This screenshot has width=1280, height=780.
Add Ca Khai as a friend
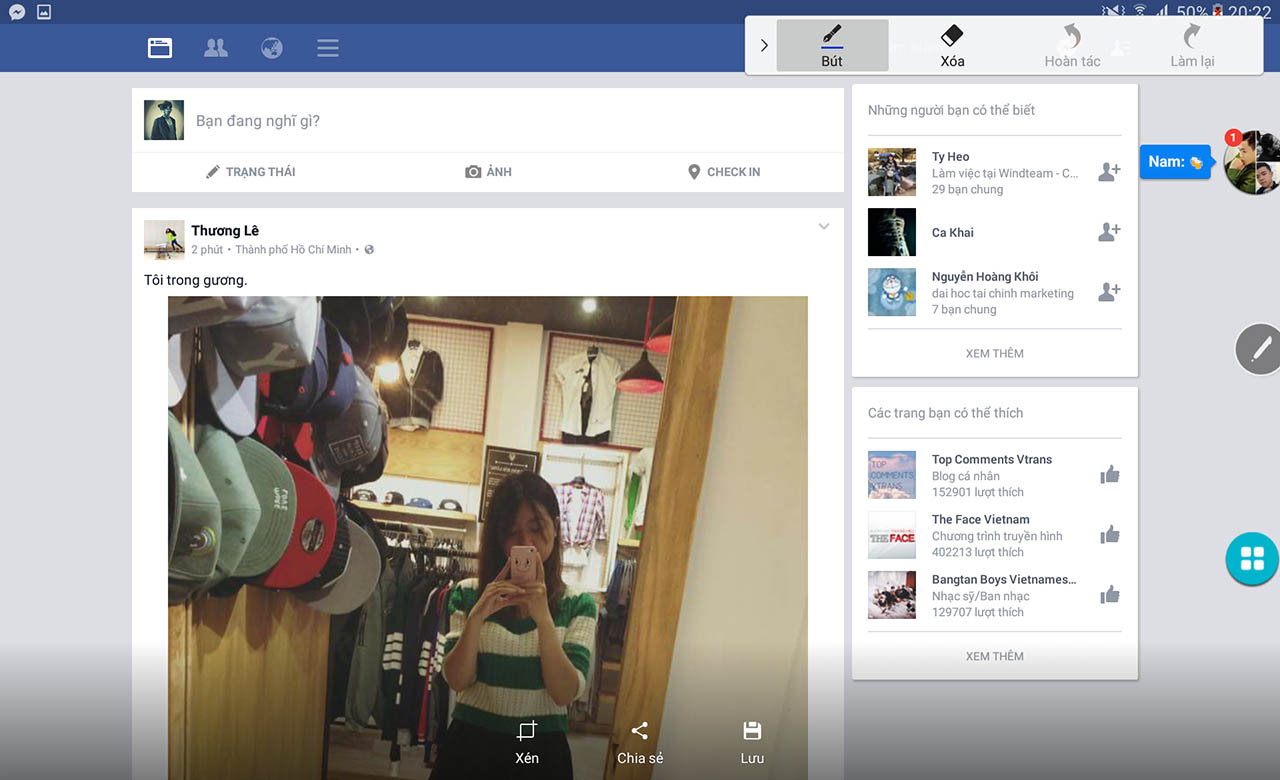pos(1109,232)
